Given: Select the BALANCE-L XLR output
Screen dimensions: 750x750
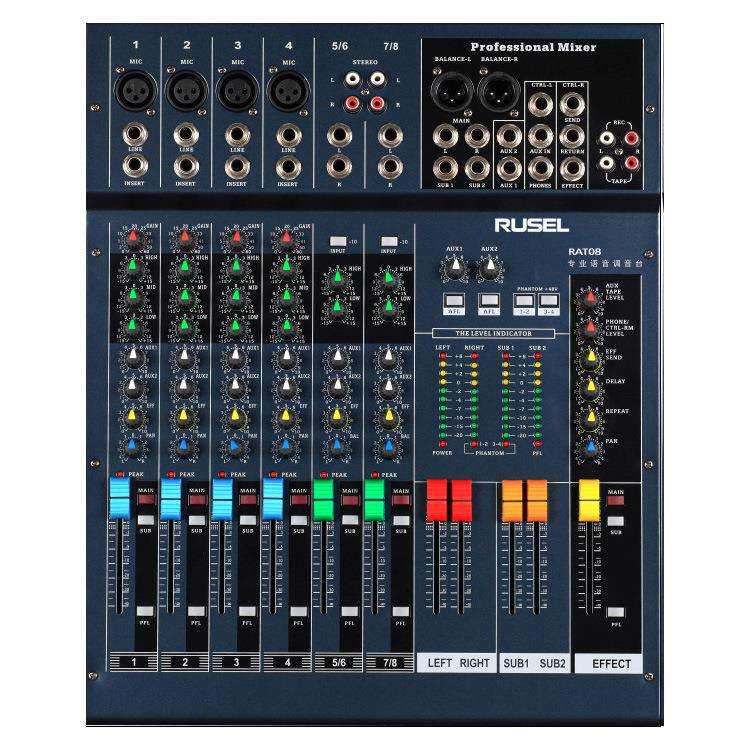Looking at the screenshot, I should tap(451, 91).
